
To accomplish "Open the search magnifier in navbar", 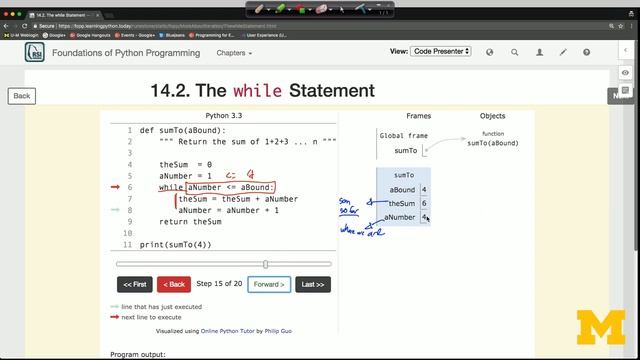I will [515, 52].
